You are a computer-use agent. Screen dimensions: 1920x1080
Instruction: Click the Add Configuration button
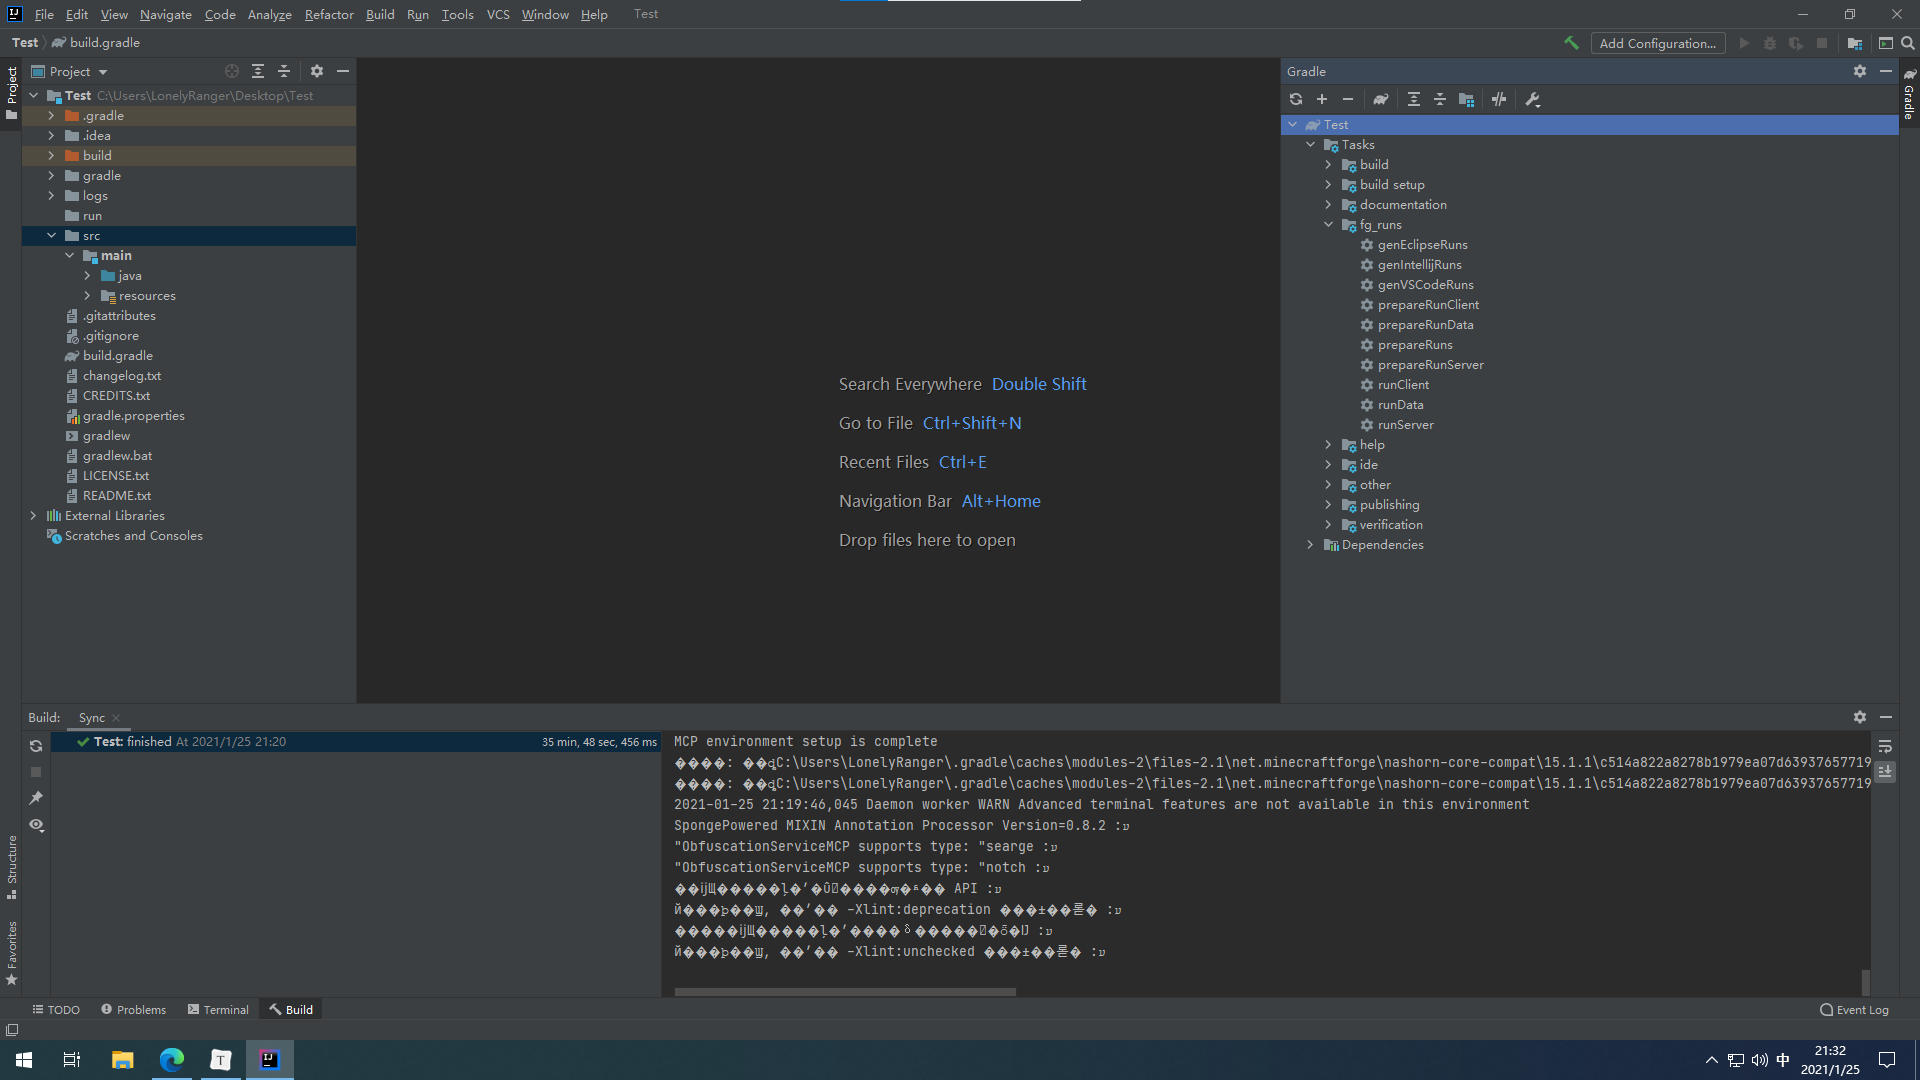click(x=1657, y=43)
